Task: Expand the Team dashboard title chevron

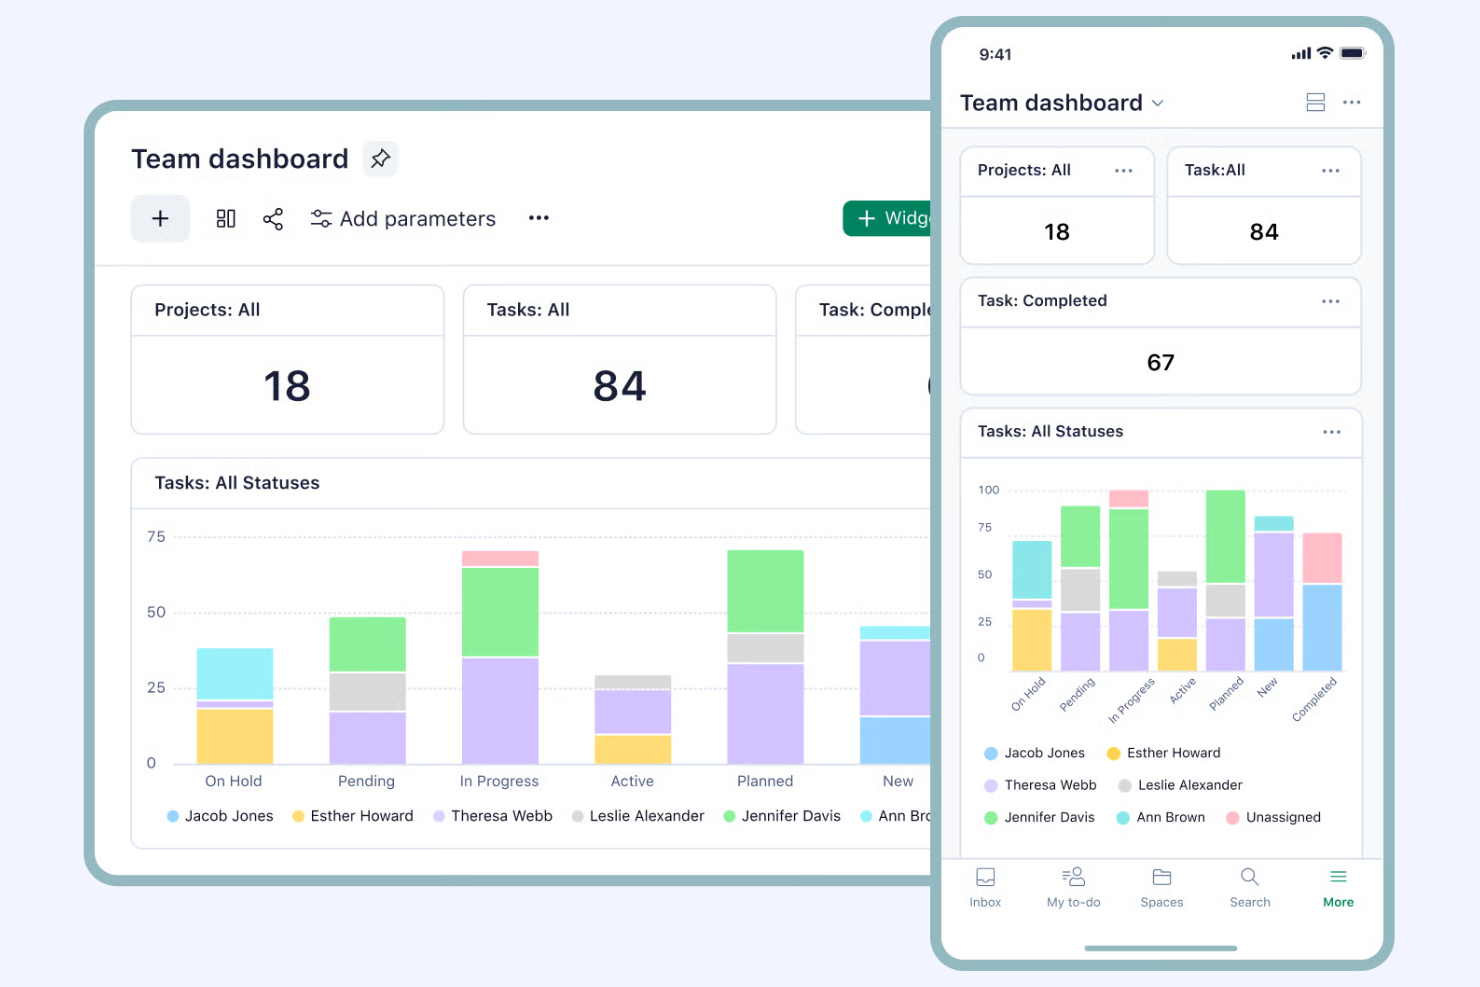Action: point(1158,103)
